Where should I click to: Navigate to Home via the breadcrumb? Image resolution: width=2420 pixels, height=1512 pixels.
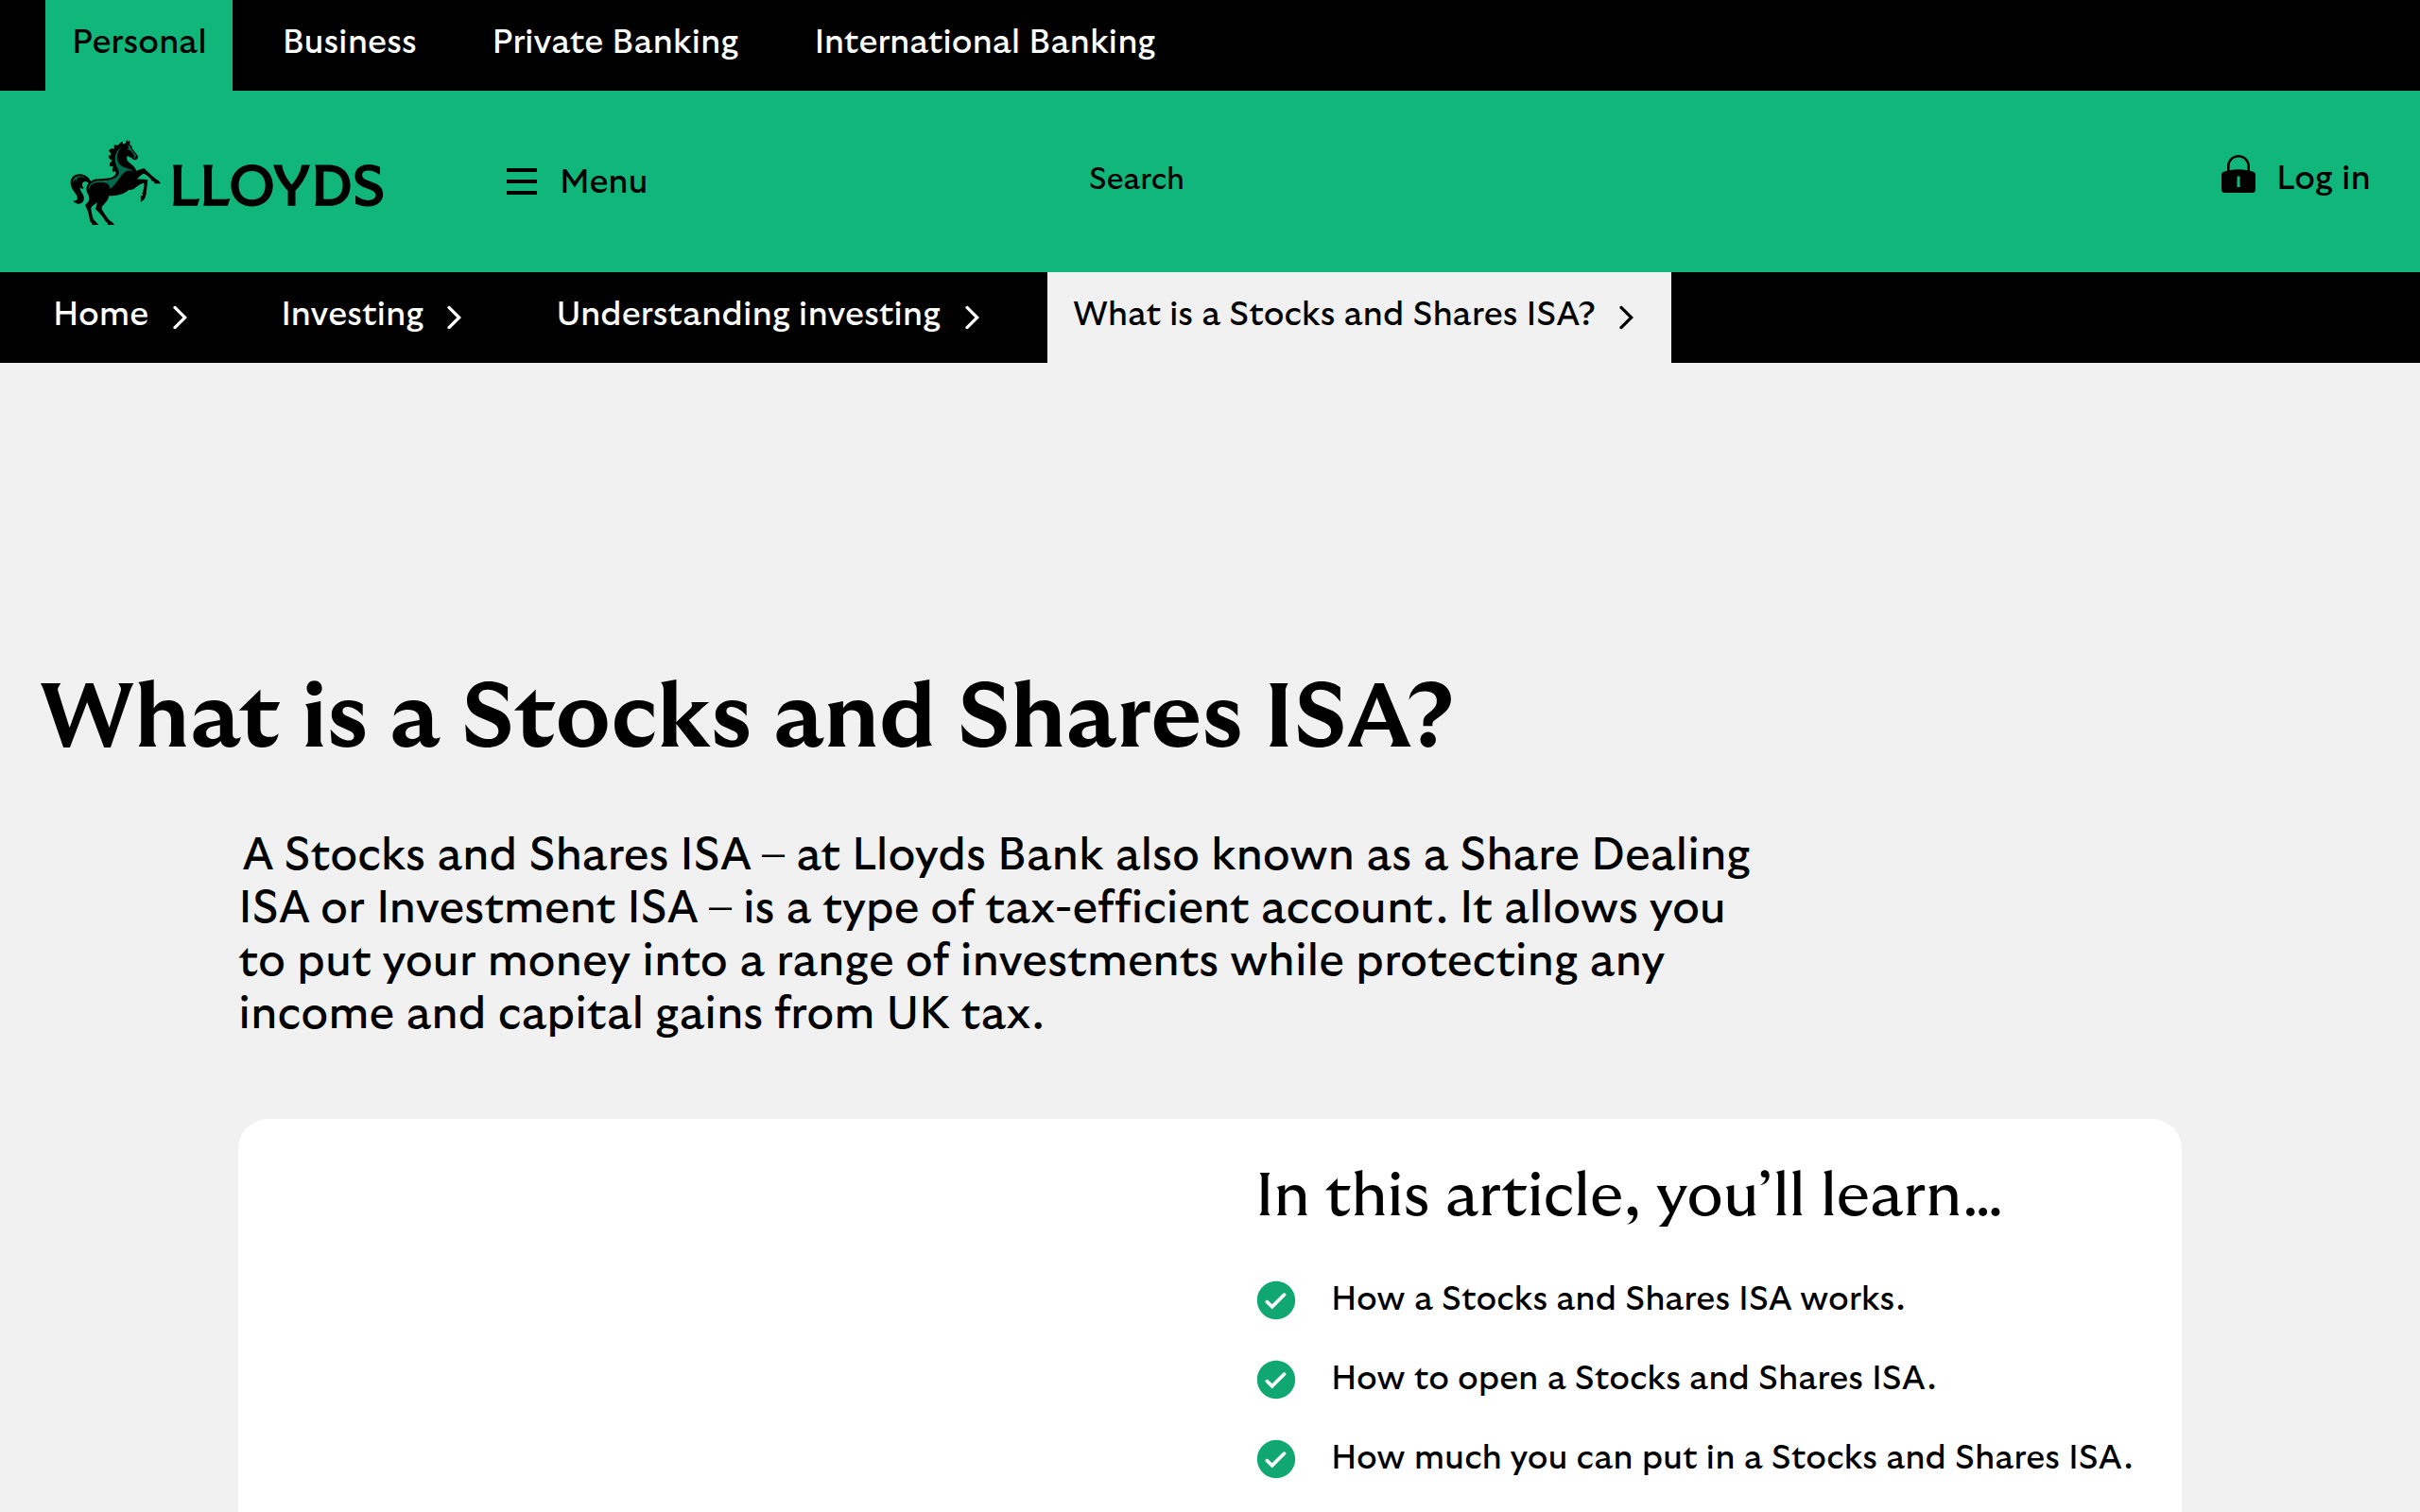(x=101, y=314)
